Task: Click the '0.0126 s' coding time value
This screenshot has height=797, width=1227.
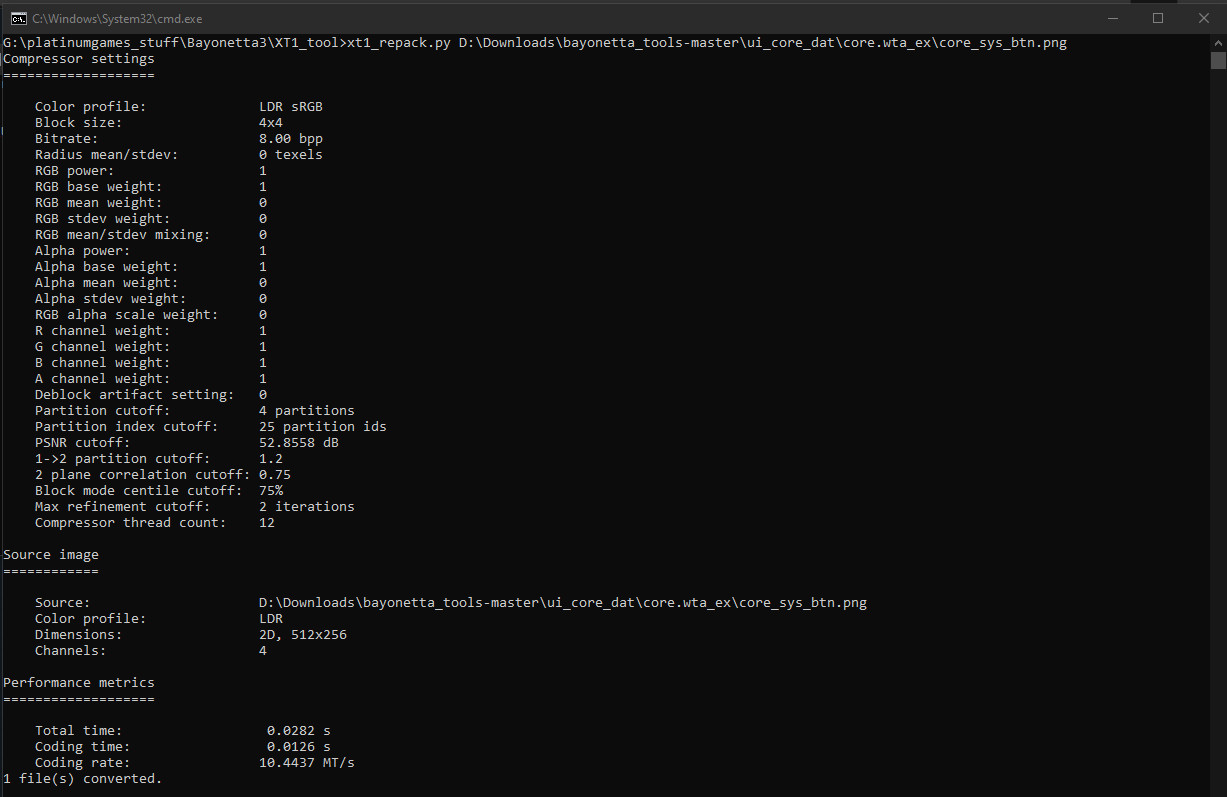Action: 299,747
